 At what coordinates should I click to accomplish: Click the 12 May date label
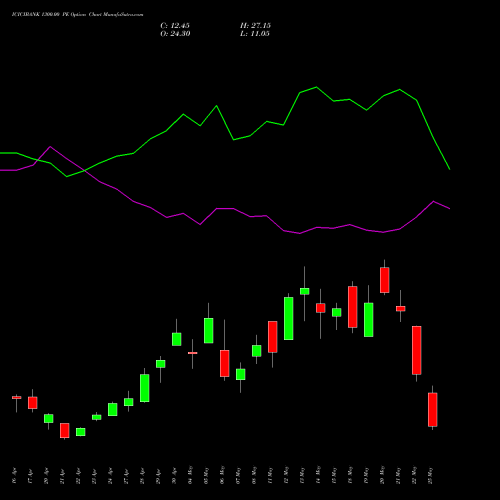pos(286,475)
